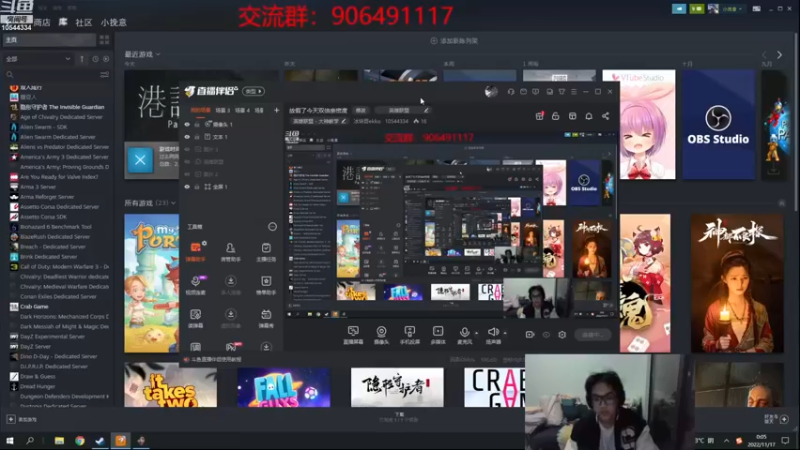This screenshot has height=450, width=800.
Task: Select the scene 4 tab in streaming app
Action: (x=242, y=110)
